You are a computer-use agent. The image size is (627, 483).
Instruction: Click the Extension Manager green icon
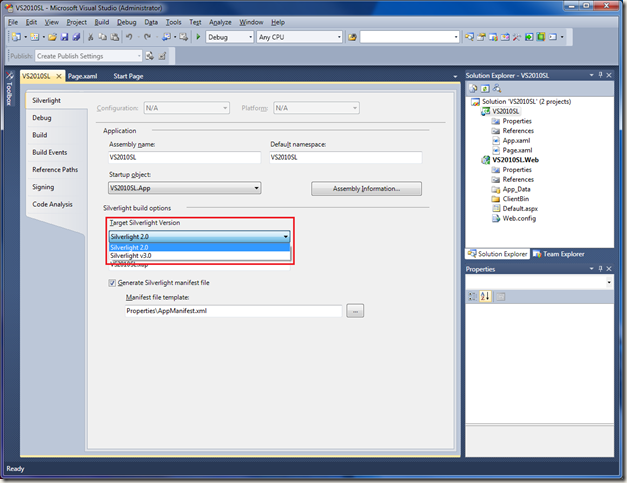pyautogui.click(x=541, y=37)
